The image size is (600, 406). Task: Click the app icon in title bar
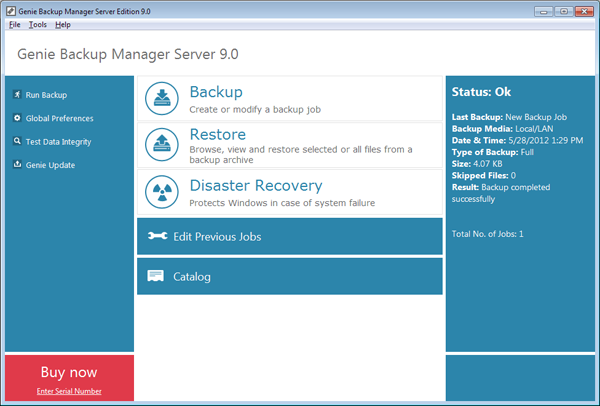(x=9, y=9)
